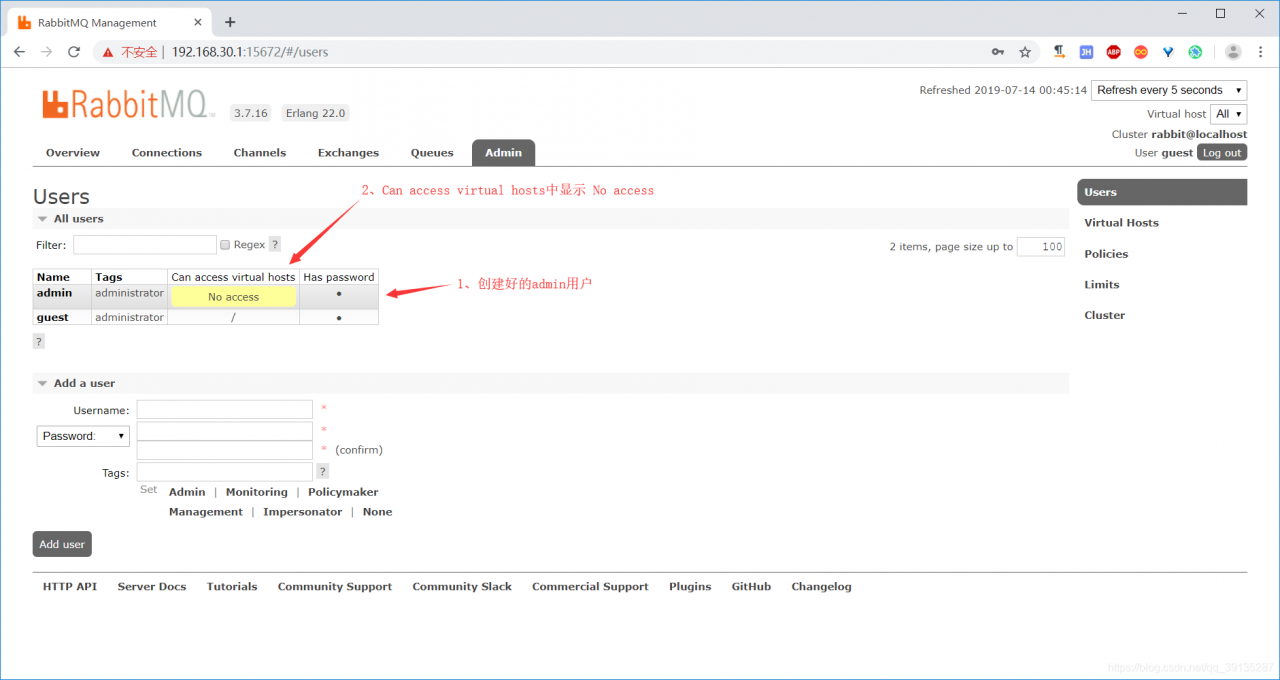Image resolution: width=1280 pixels, height=680 pixels.
Task: Open the Plugins footer link
Action: point(690,587)
